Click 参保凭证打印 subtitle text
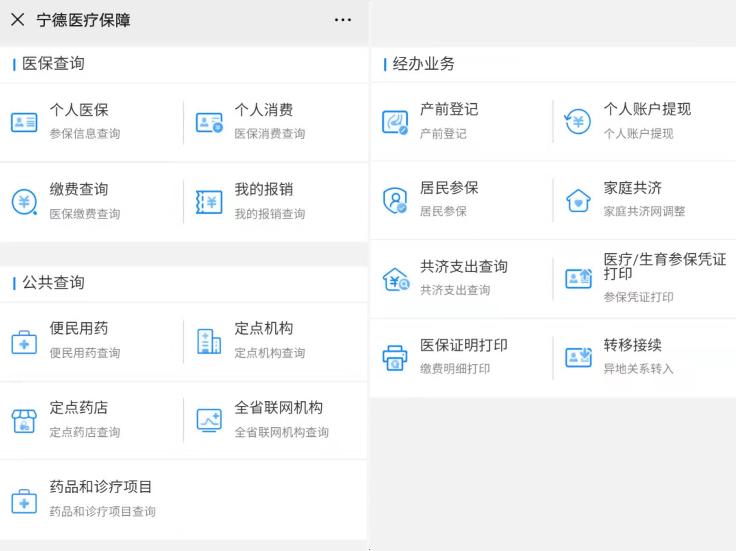This screenshot has height=551, width=736. pos(638,297)
